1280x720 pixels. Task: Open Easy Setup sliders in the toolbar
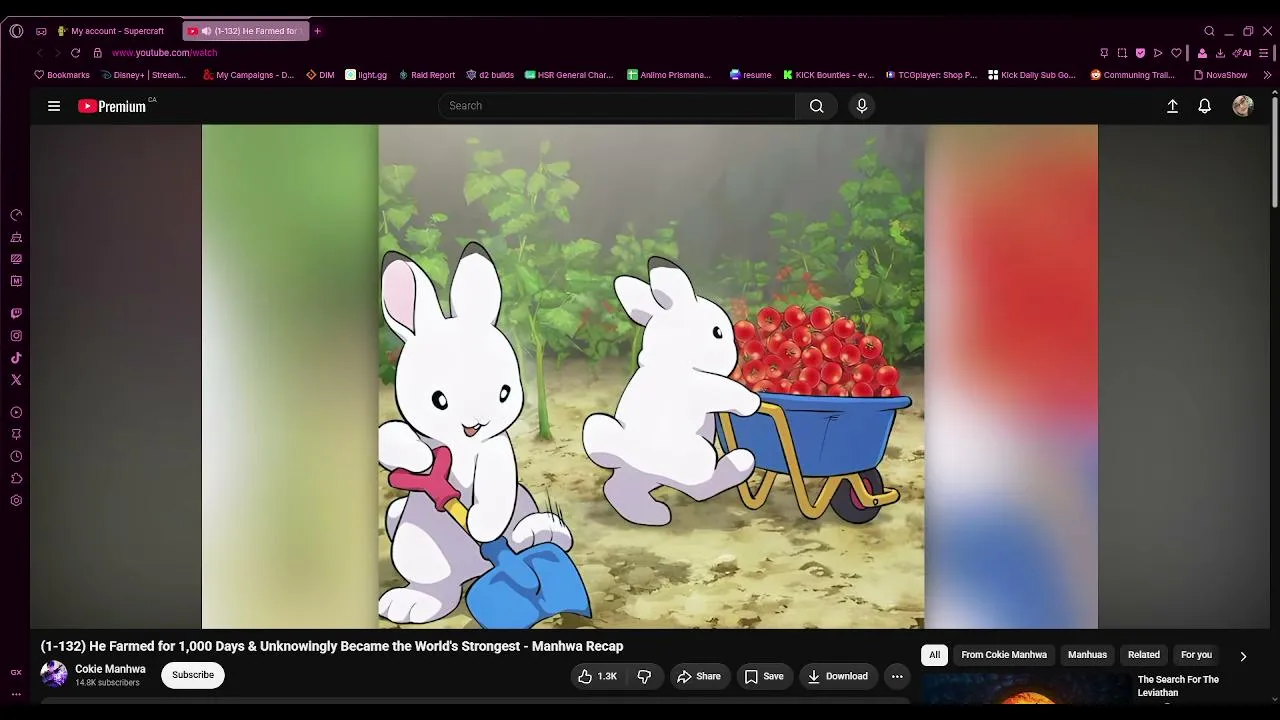[1265, 53]
